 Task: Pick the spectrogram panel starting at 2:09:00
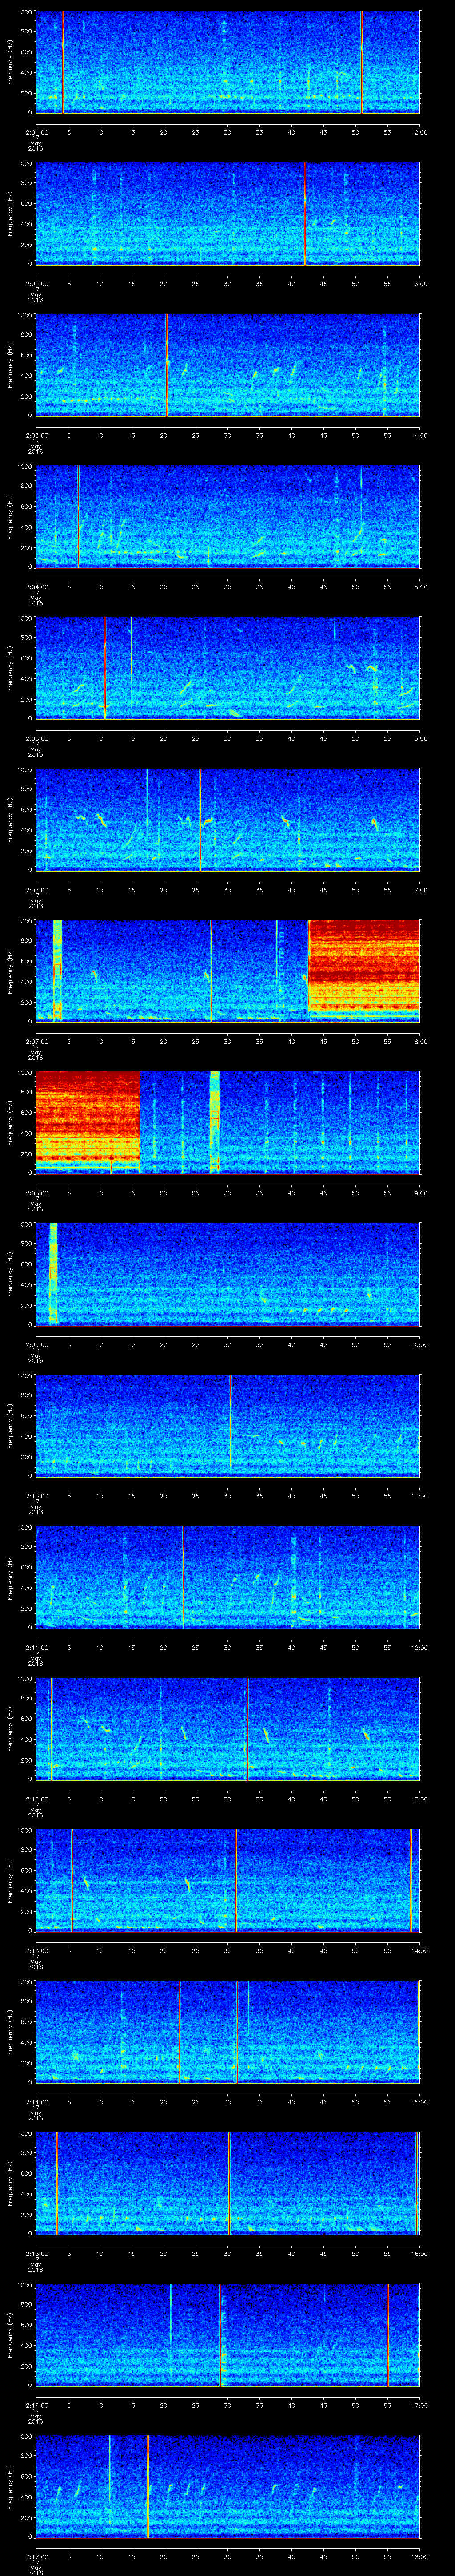click(227, 1274)
